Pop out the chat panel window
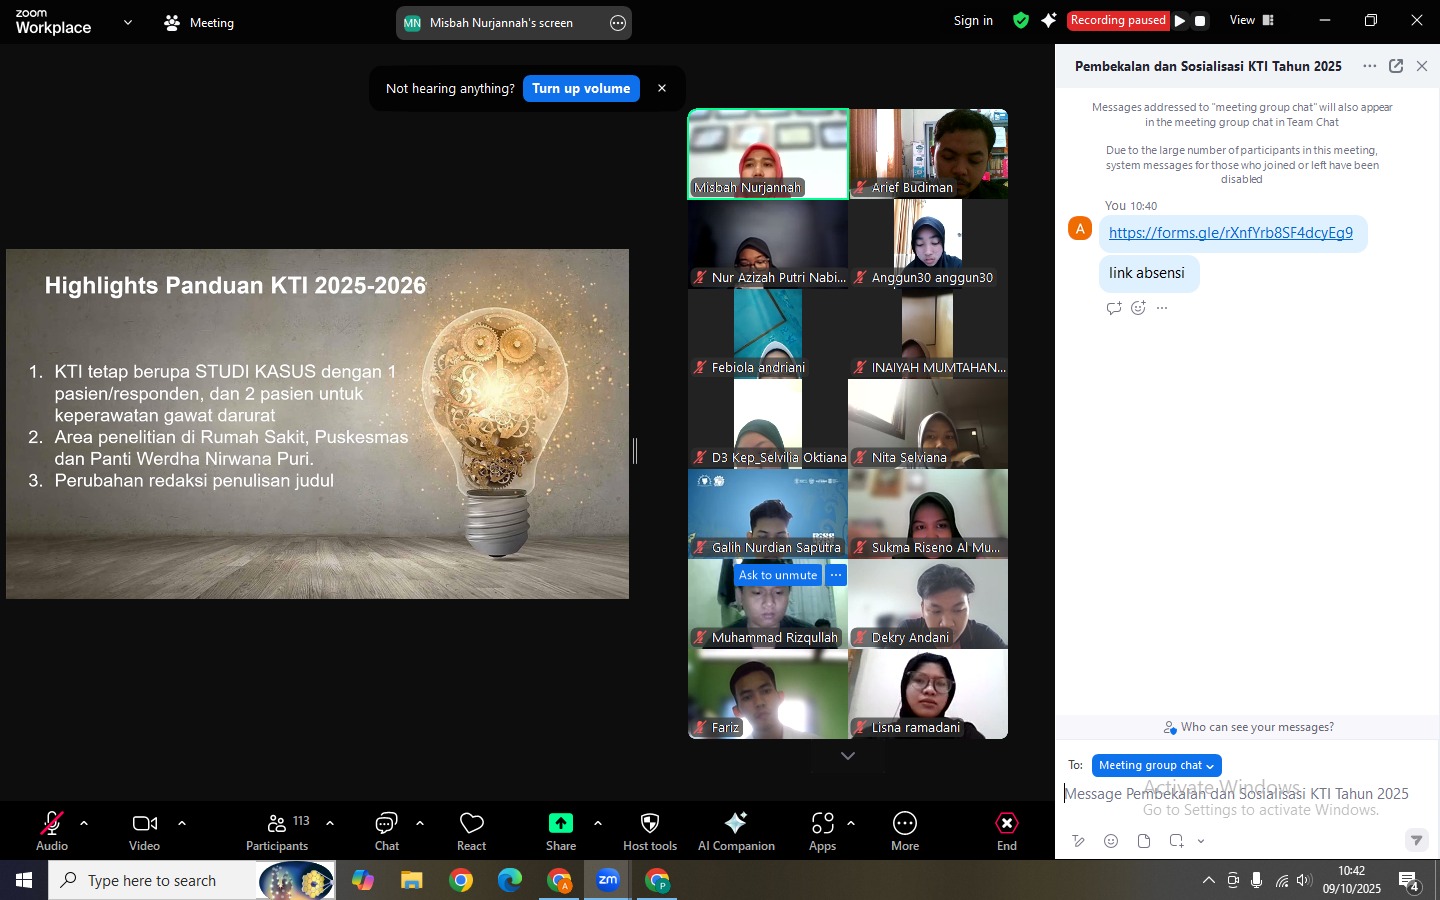The height and width of the screenshot is (900, 1440). click(x=1396, y=66)
